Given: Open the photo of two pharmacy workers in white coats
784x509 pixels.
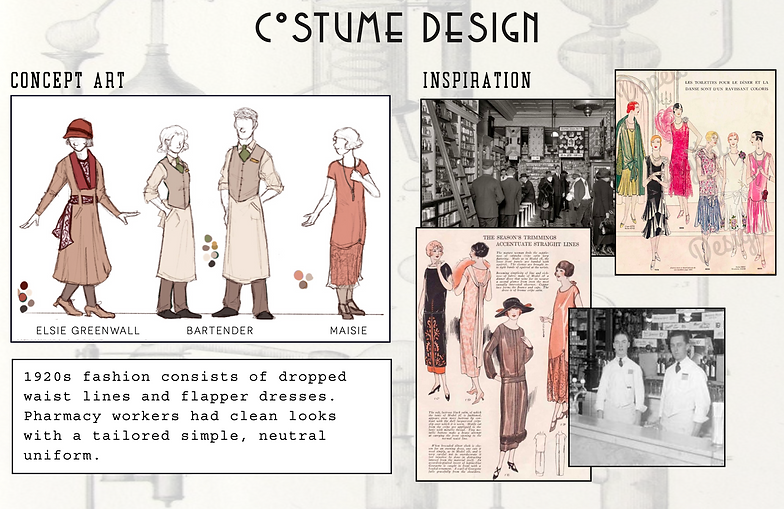Looking at the screenshot, I should coord(646,387).
